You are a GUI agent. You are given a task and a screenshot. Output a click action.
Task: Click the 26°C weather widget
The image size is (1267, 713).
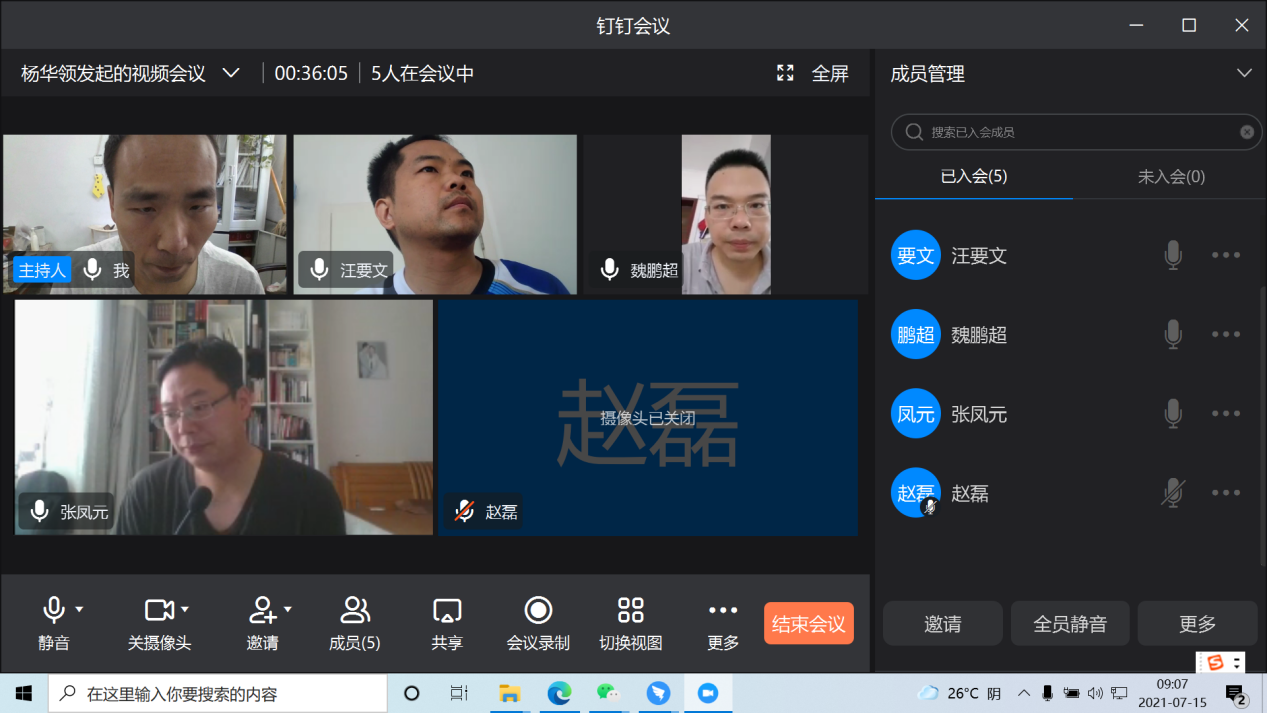(x=960, y=693)
